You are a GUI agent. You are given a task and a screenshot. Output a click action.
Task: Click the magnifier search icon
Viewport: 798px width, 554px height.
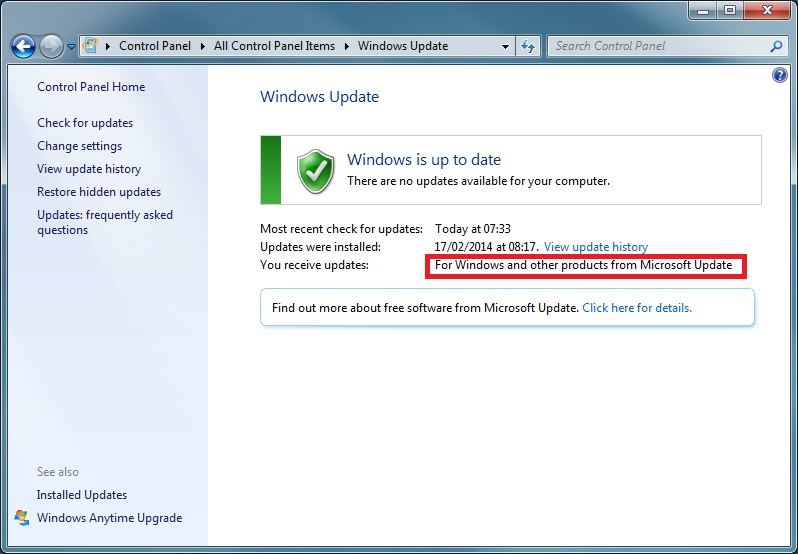pyautogui.click(x=776, y=46)
